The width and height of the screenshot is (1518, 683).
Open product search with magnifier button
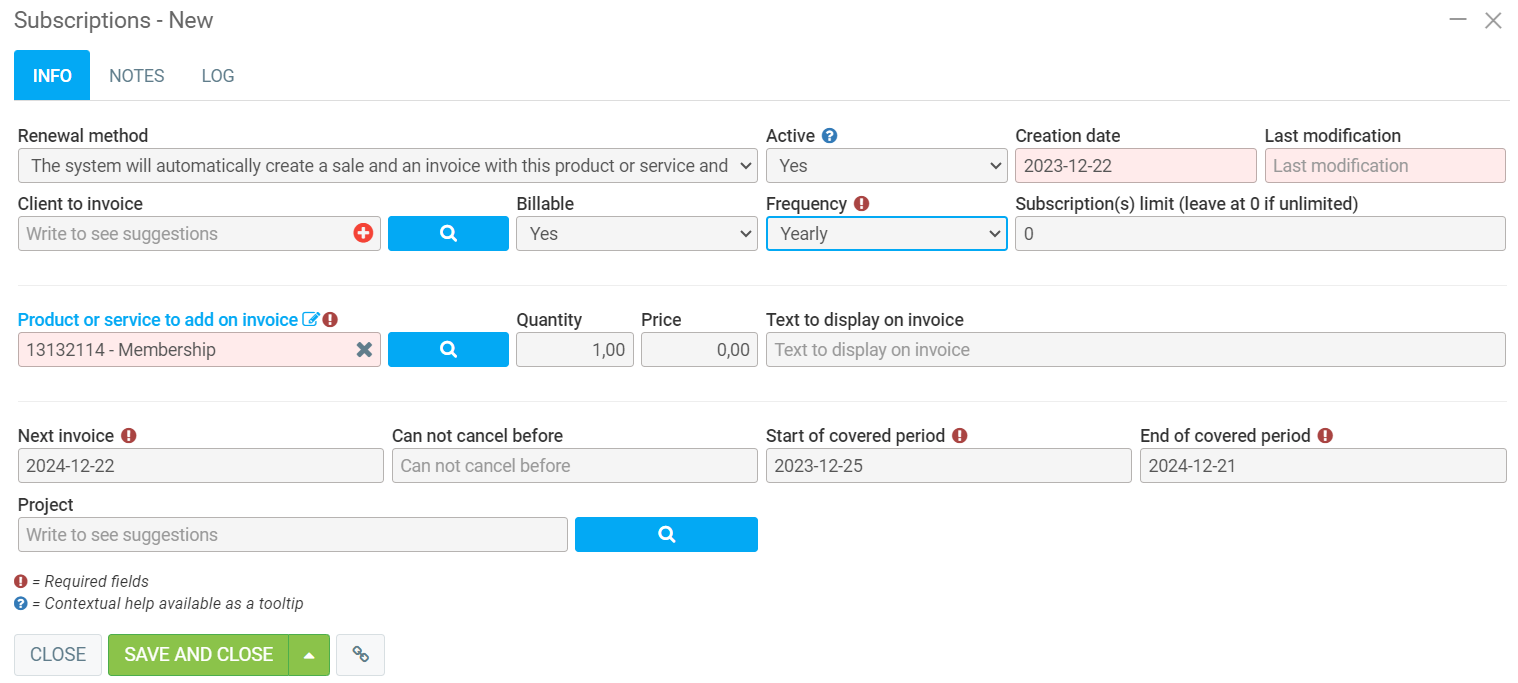click(x=448, y=349)
